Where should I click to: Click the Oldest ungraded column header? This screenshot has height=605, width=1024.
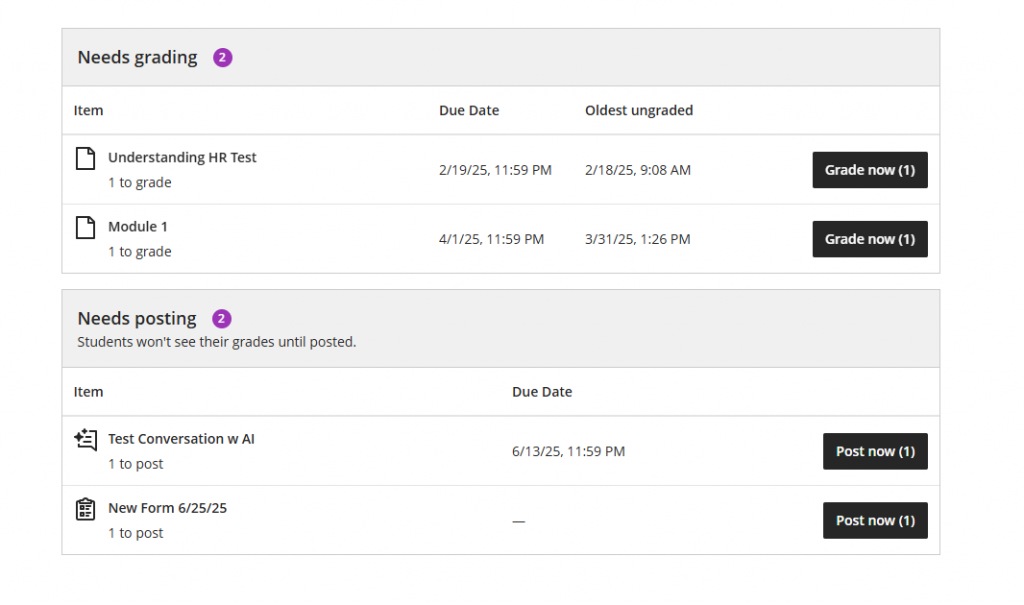[x=640, y=110]
